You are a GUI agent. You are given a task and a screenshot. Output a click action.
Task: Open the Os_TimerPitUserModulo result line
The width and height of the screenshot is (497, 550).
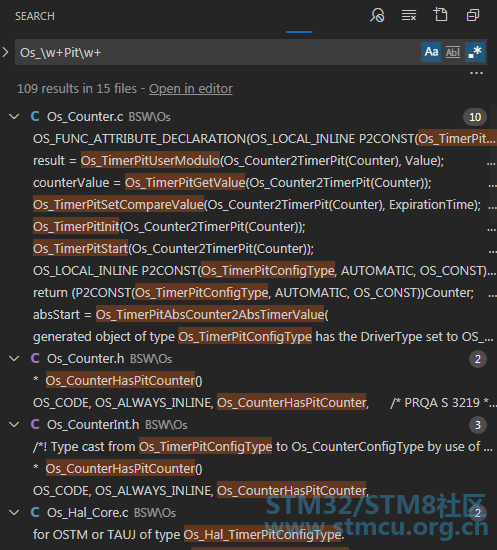click(239, 161)
